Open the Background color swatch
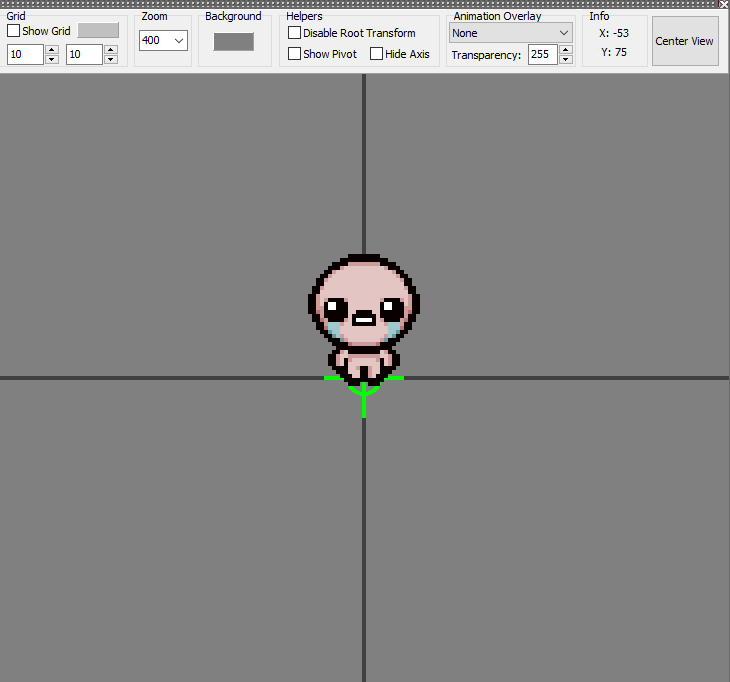The height and width of the screenshot is (682, 730). pyautogui.click(x=234, y=41)
